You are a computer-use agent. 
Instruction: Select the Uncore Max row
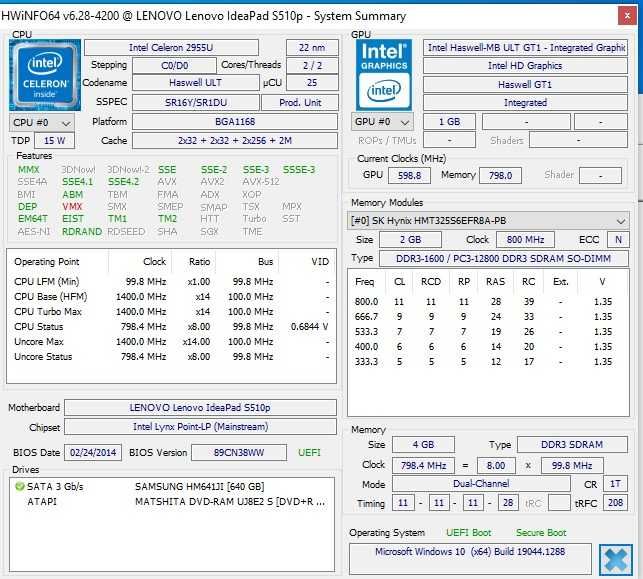171,342
